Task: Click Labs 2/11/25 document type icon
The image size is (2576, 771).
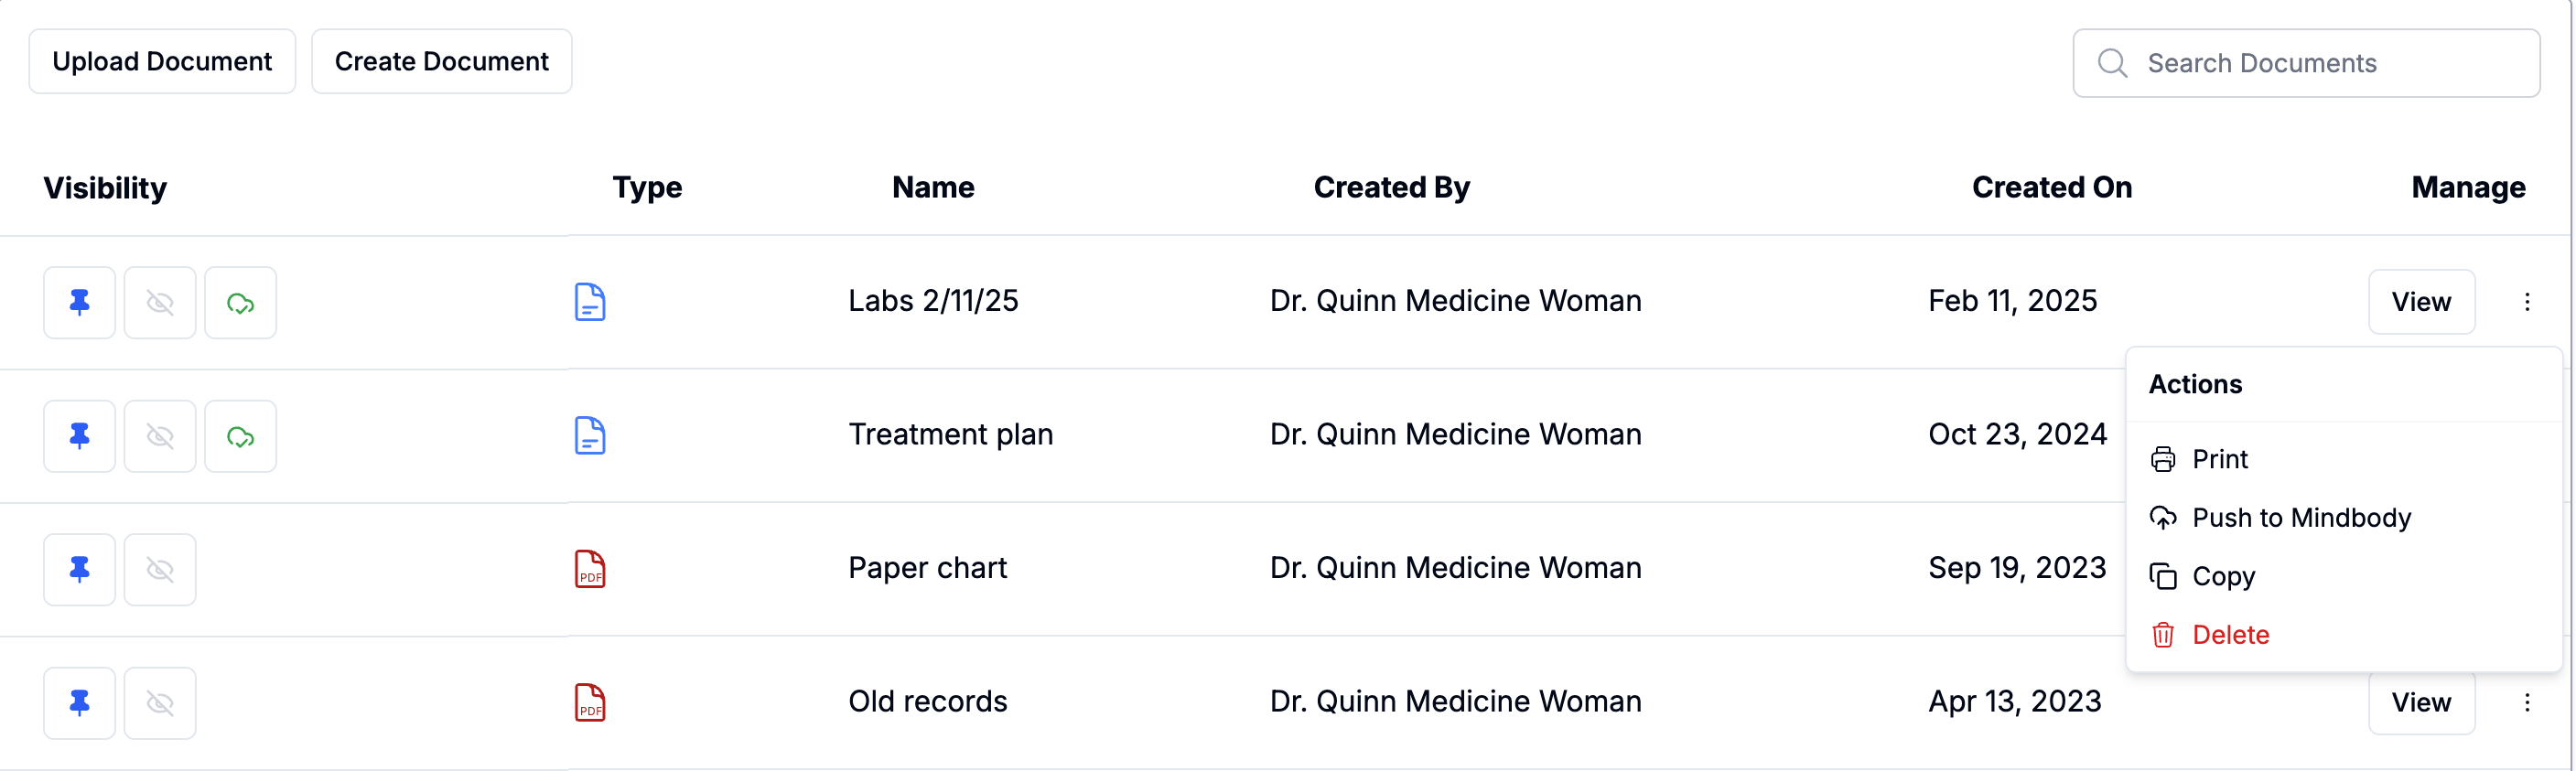Action: 590,302
